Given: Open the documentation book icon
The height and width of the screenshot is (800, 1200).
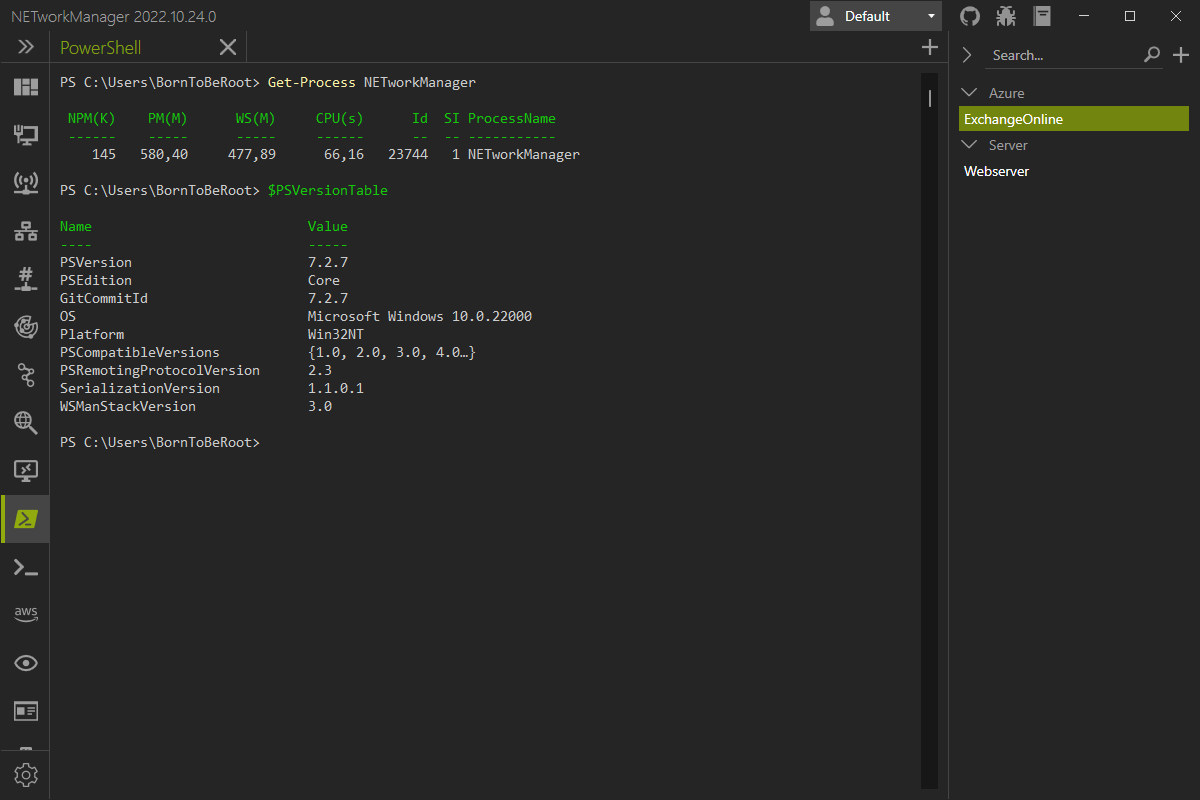Looking at the screenshot, I should [x=1043, y=16].
